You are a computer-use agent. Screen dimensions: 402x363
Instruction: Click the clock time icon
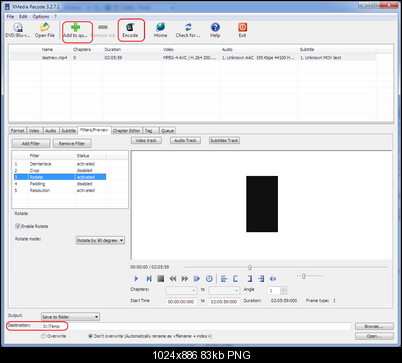pos(209,279)
